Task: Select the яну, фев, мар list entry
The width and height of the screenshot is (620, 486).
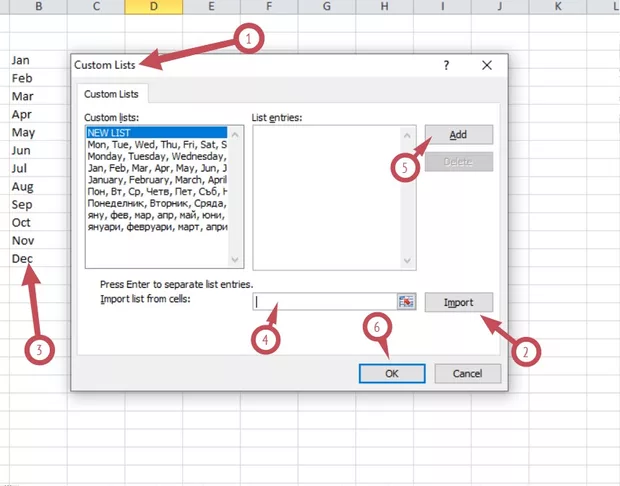Action: (157, 216)
